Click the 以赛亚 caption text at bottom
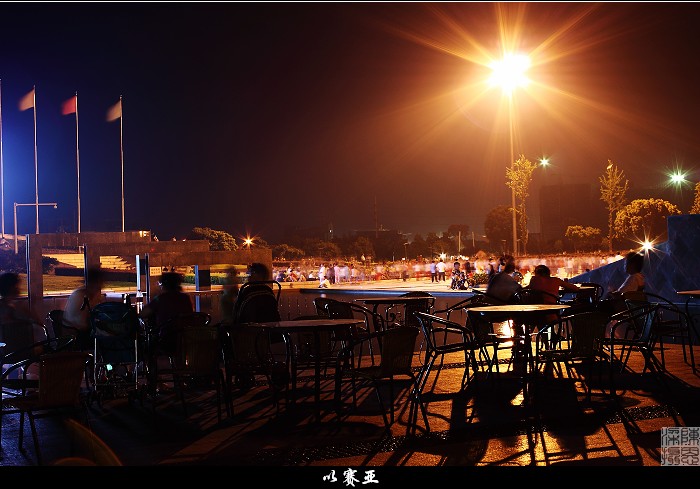Image resolution: width=700 pixels, height=489 pixels. click(350, 477)
